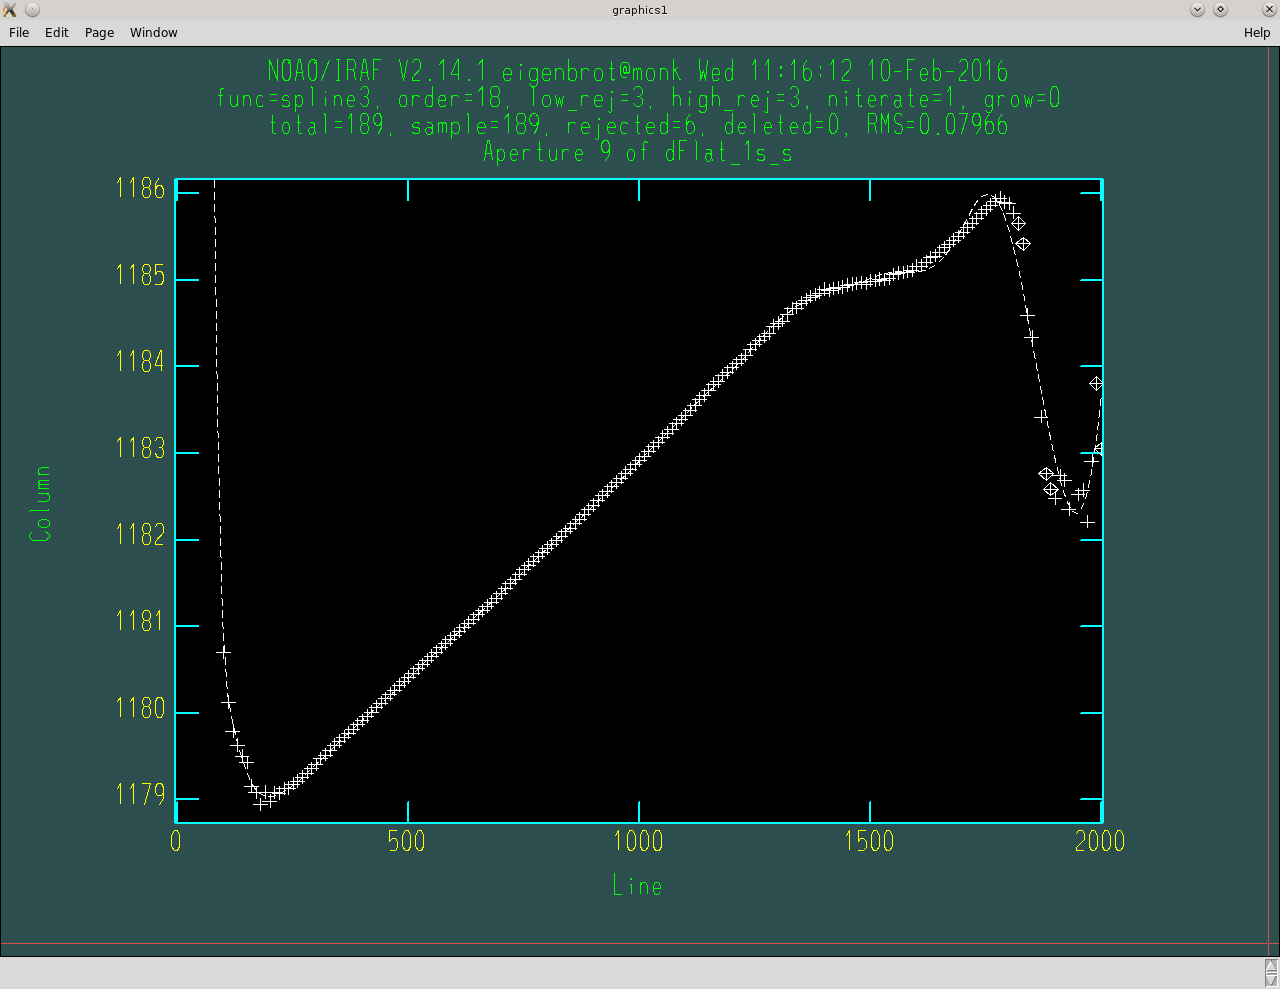1280x989 pixels.
Task: Click the 'Line' x-axis label
Action: [x=637, y=886]
